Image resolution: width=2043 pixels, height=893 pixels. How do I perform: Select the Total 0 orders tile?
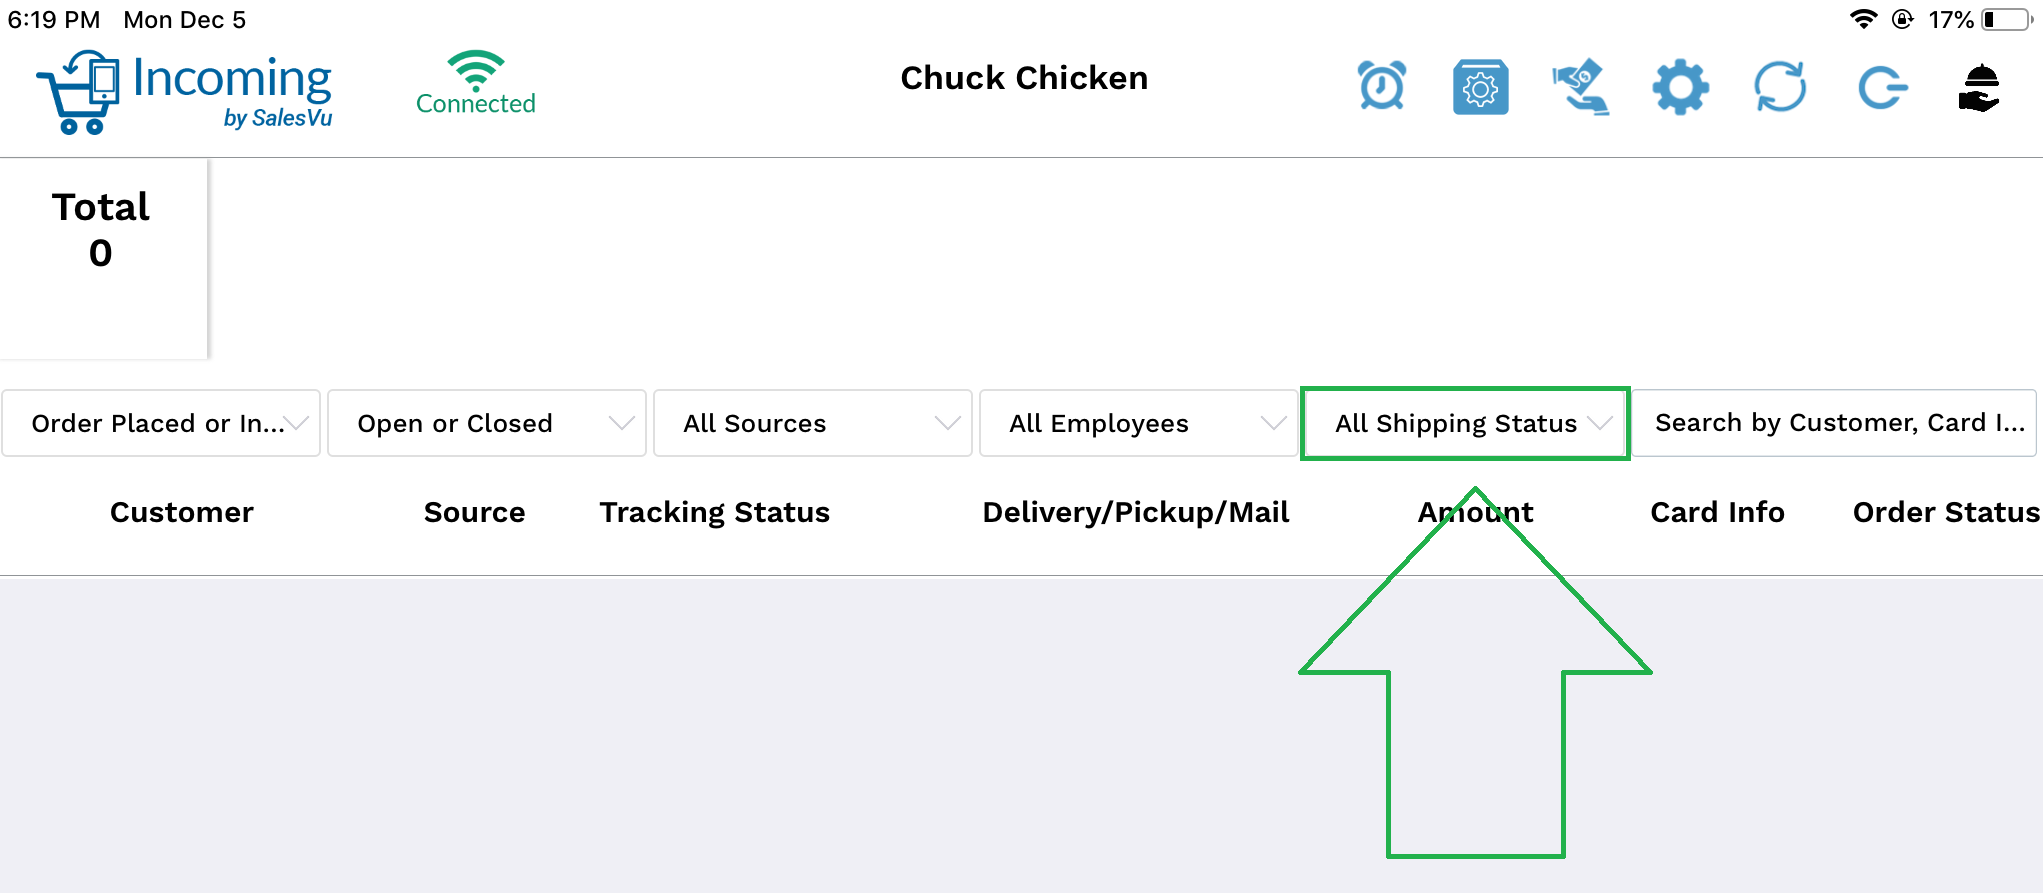[x=103, y=258]
